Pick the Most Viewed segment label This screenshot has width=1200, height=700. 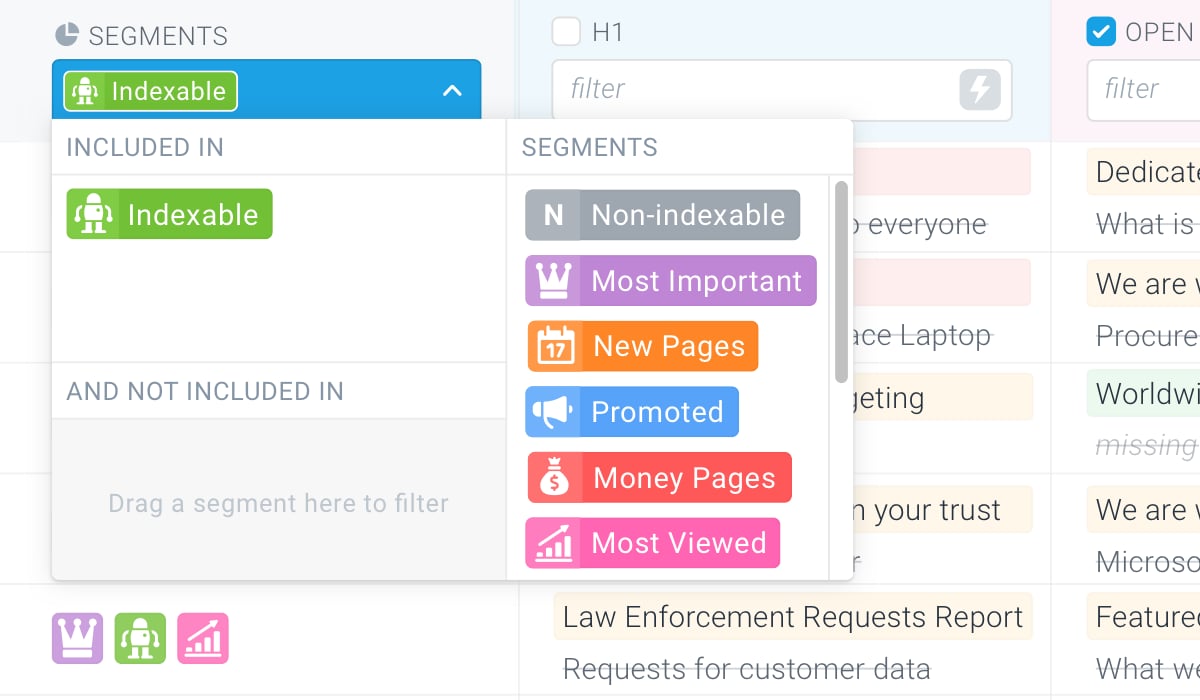tap(679, 543)
